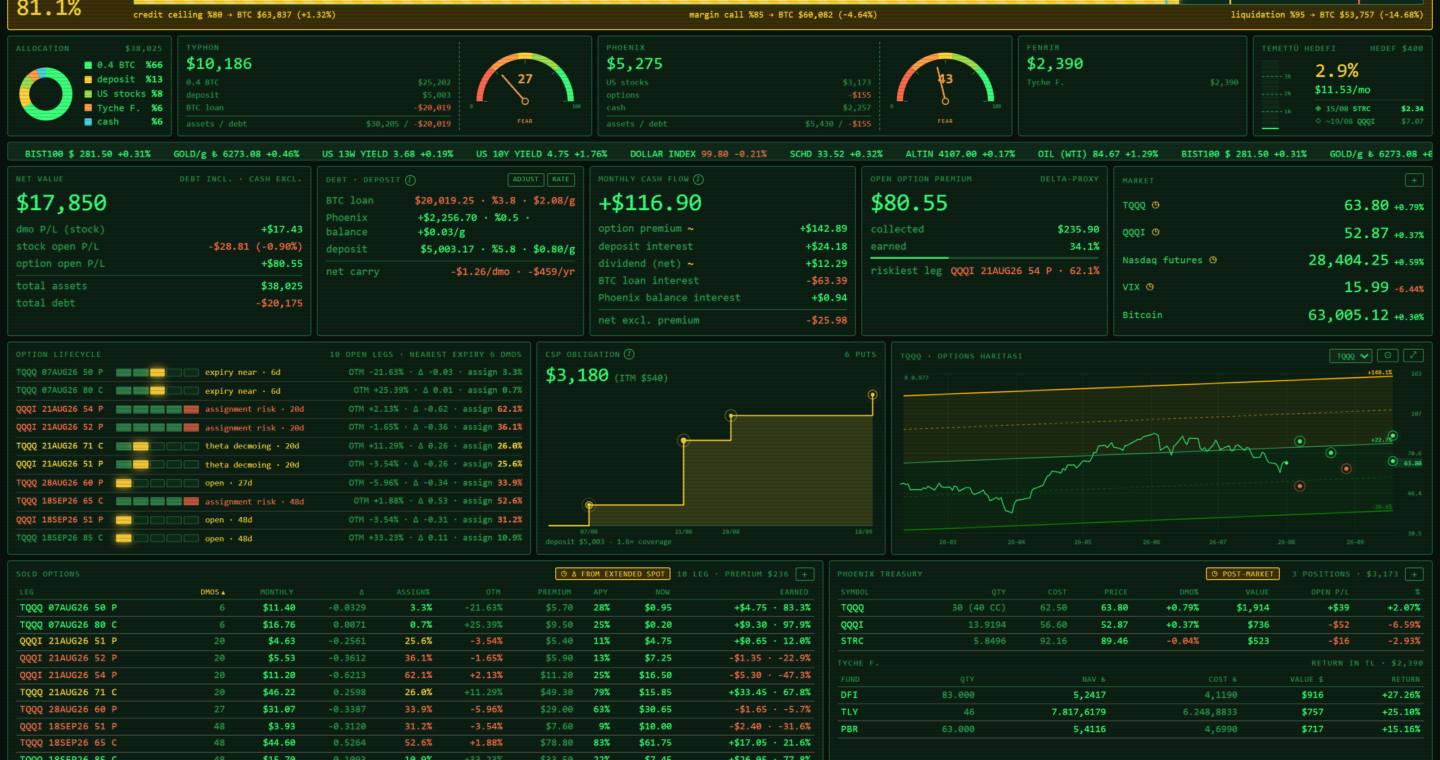Click the circle target icon beside the TQQQ dropdown
This screenshot has height=760, width=1440.
1388,355
